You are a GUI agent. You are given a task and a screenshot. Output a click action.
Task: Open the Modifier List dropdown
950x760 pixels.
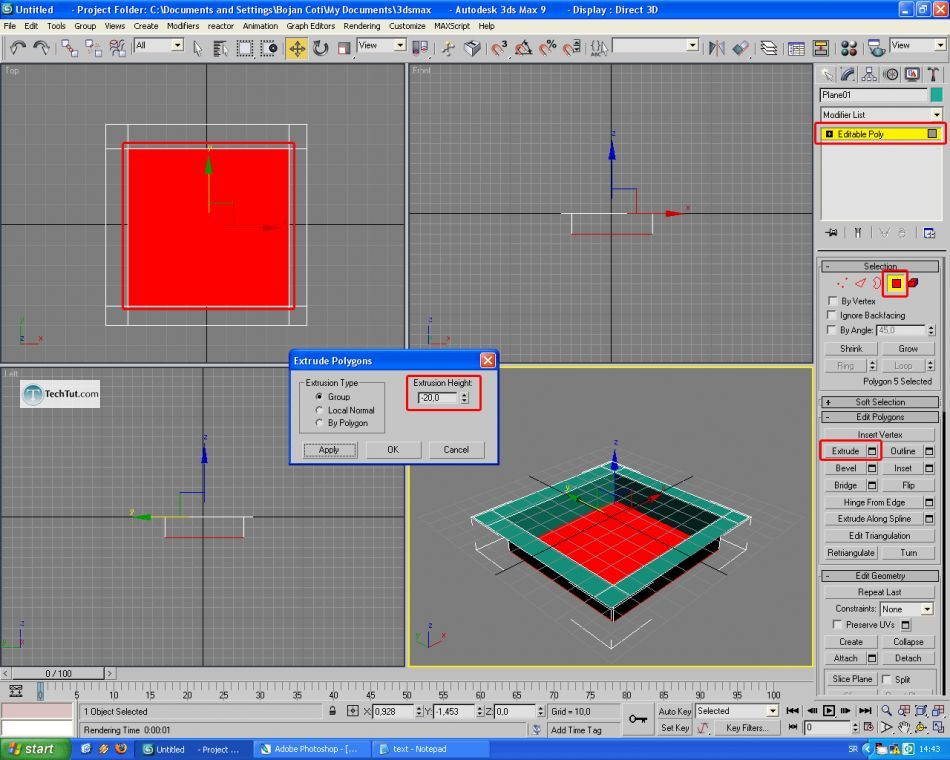click(x=880, y=114)
